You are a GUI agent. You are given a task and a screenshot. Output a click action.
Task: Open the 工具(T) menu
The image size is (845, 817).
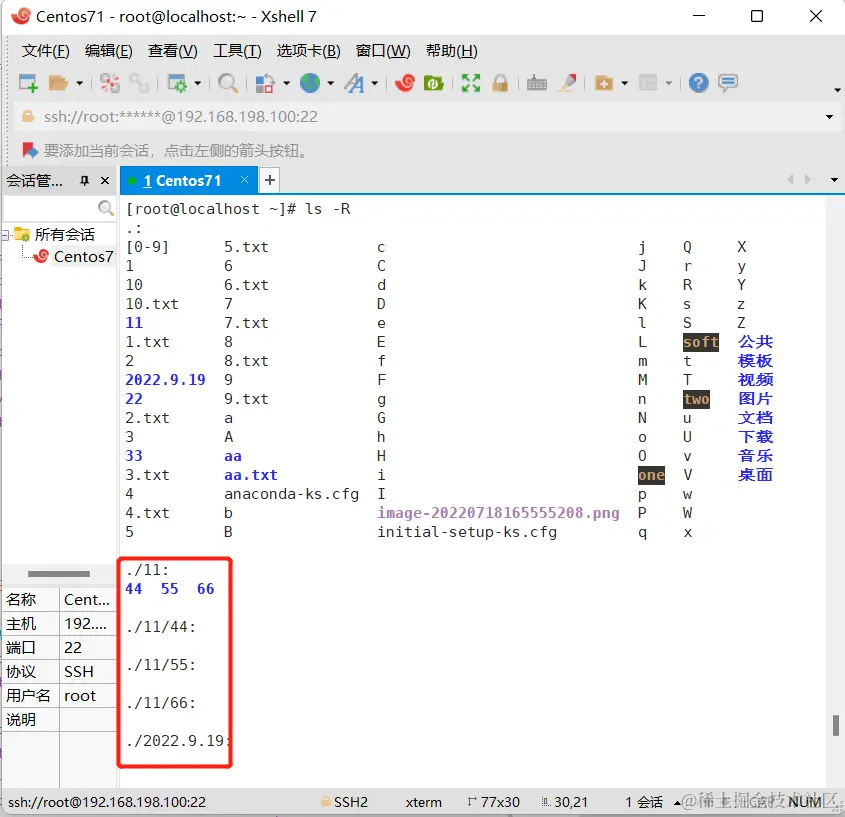click(237, 51)
